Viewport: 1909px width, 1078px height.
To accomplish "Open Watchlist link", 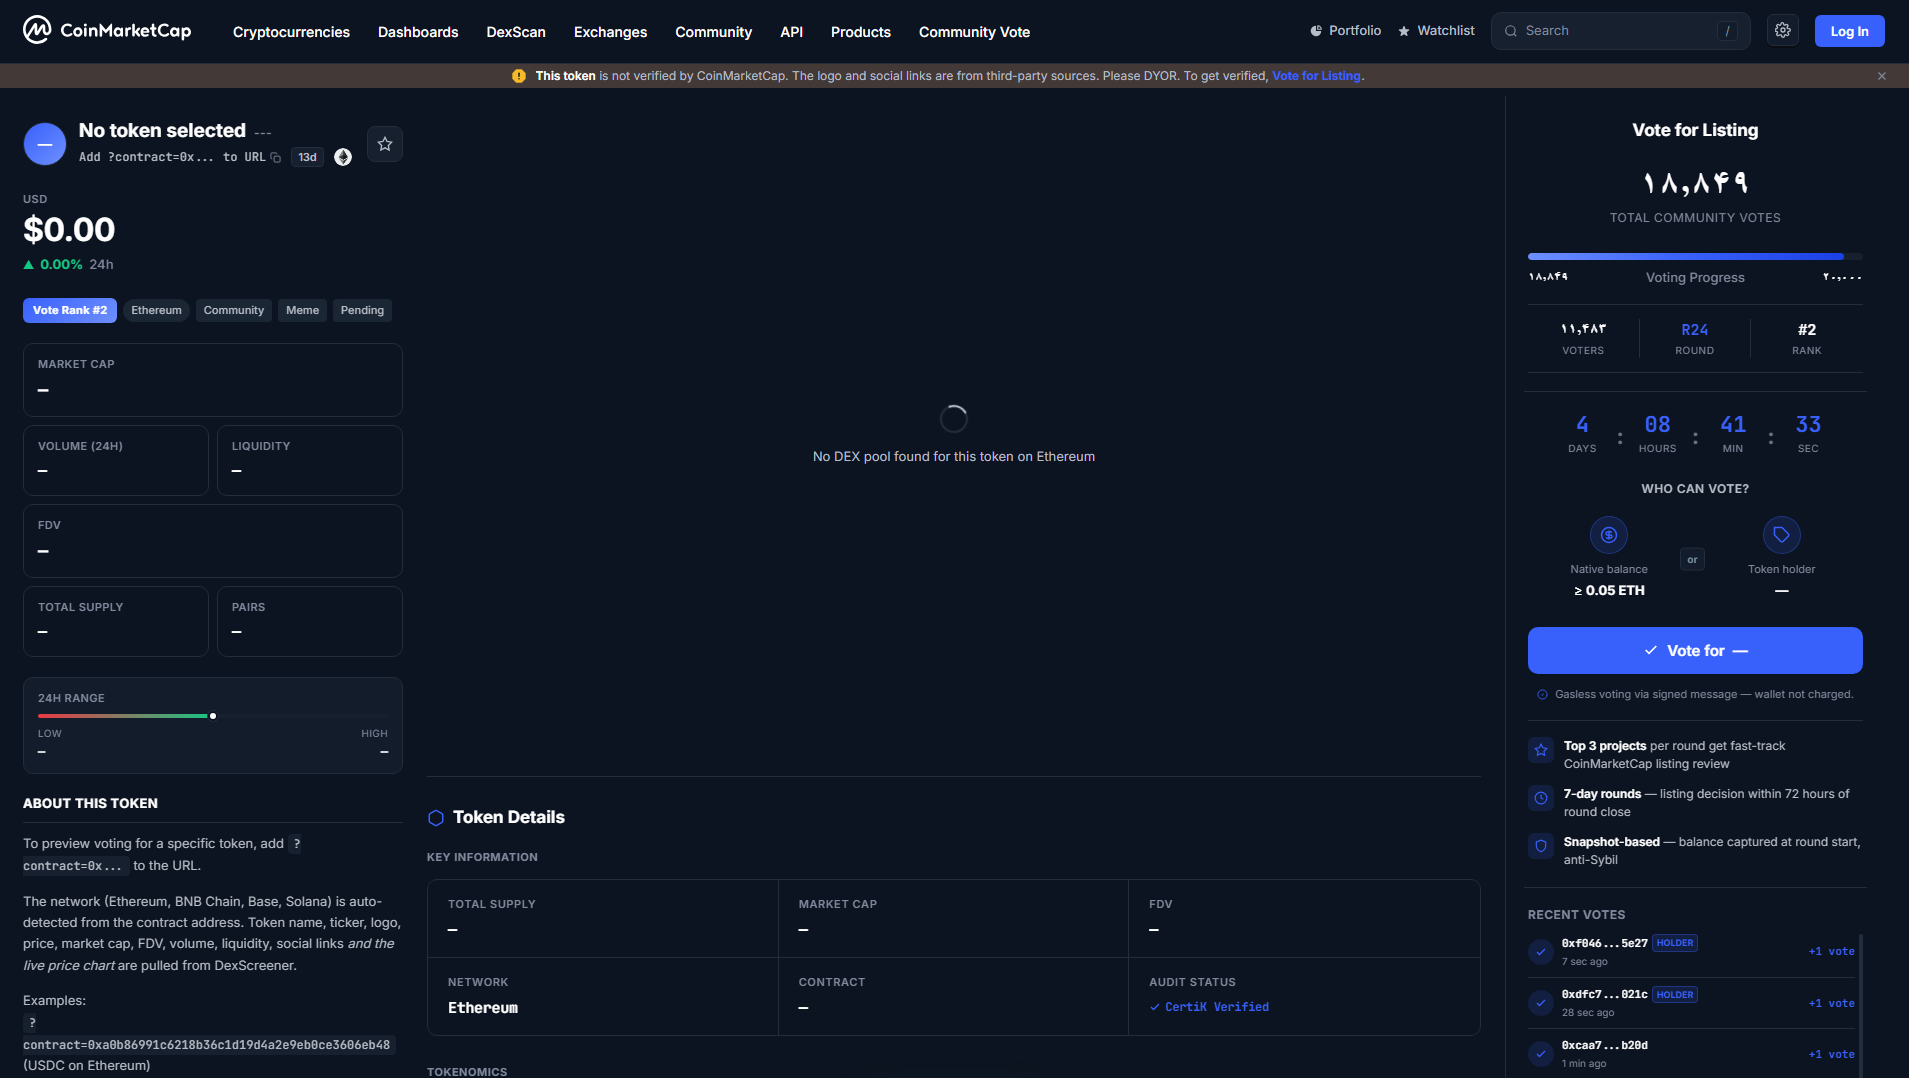I will pyautogui.click(x=1436, y=31).
